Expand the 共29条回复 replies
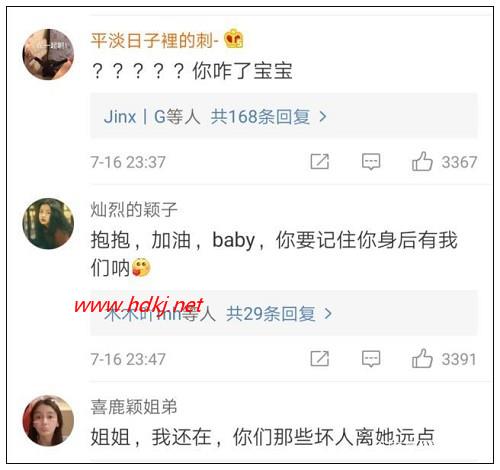This screenshot has height=470, width=500. click(x=271, y=314)
